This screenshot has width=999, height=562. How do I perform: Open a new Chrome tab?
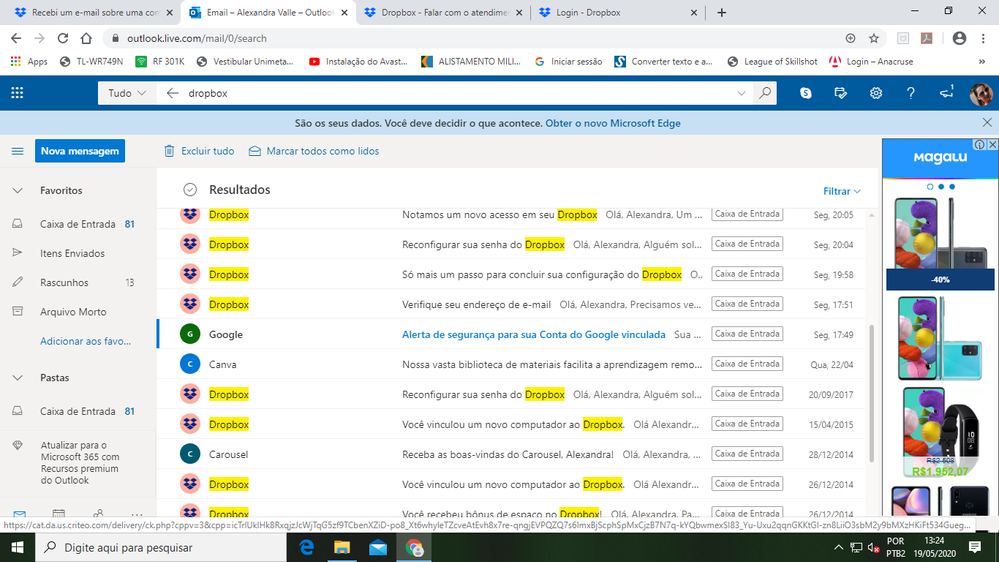pyautogui.click(x=721, y=12)
